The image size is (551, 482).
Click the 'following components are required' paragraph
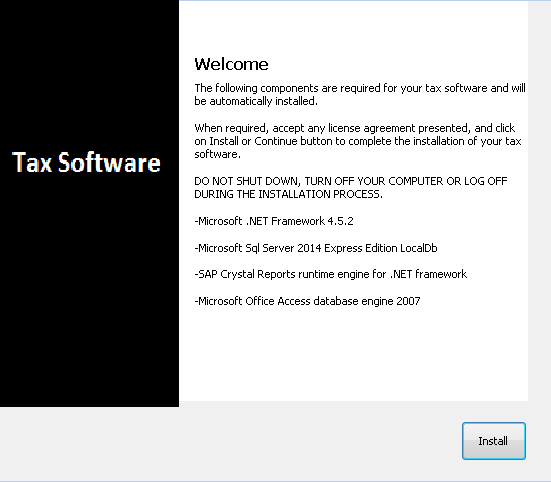tap(360, 95)
